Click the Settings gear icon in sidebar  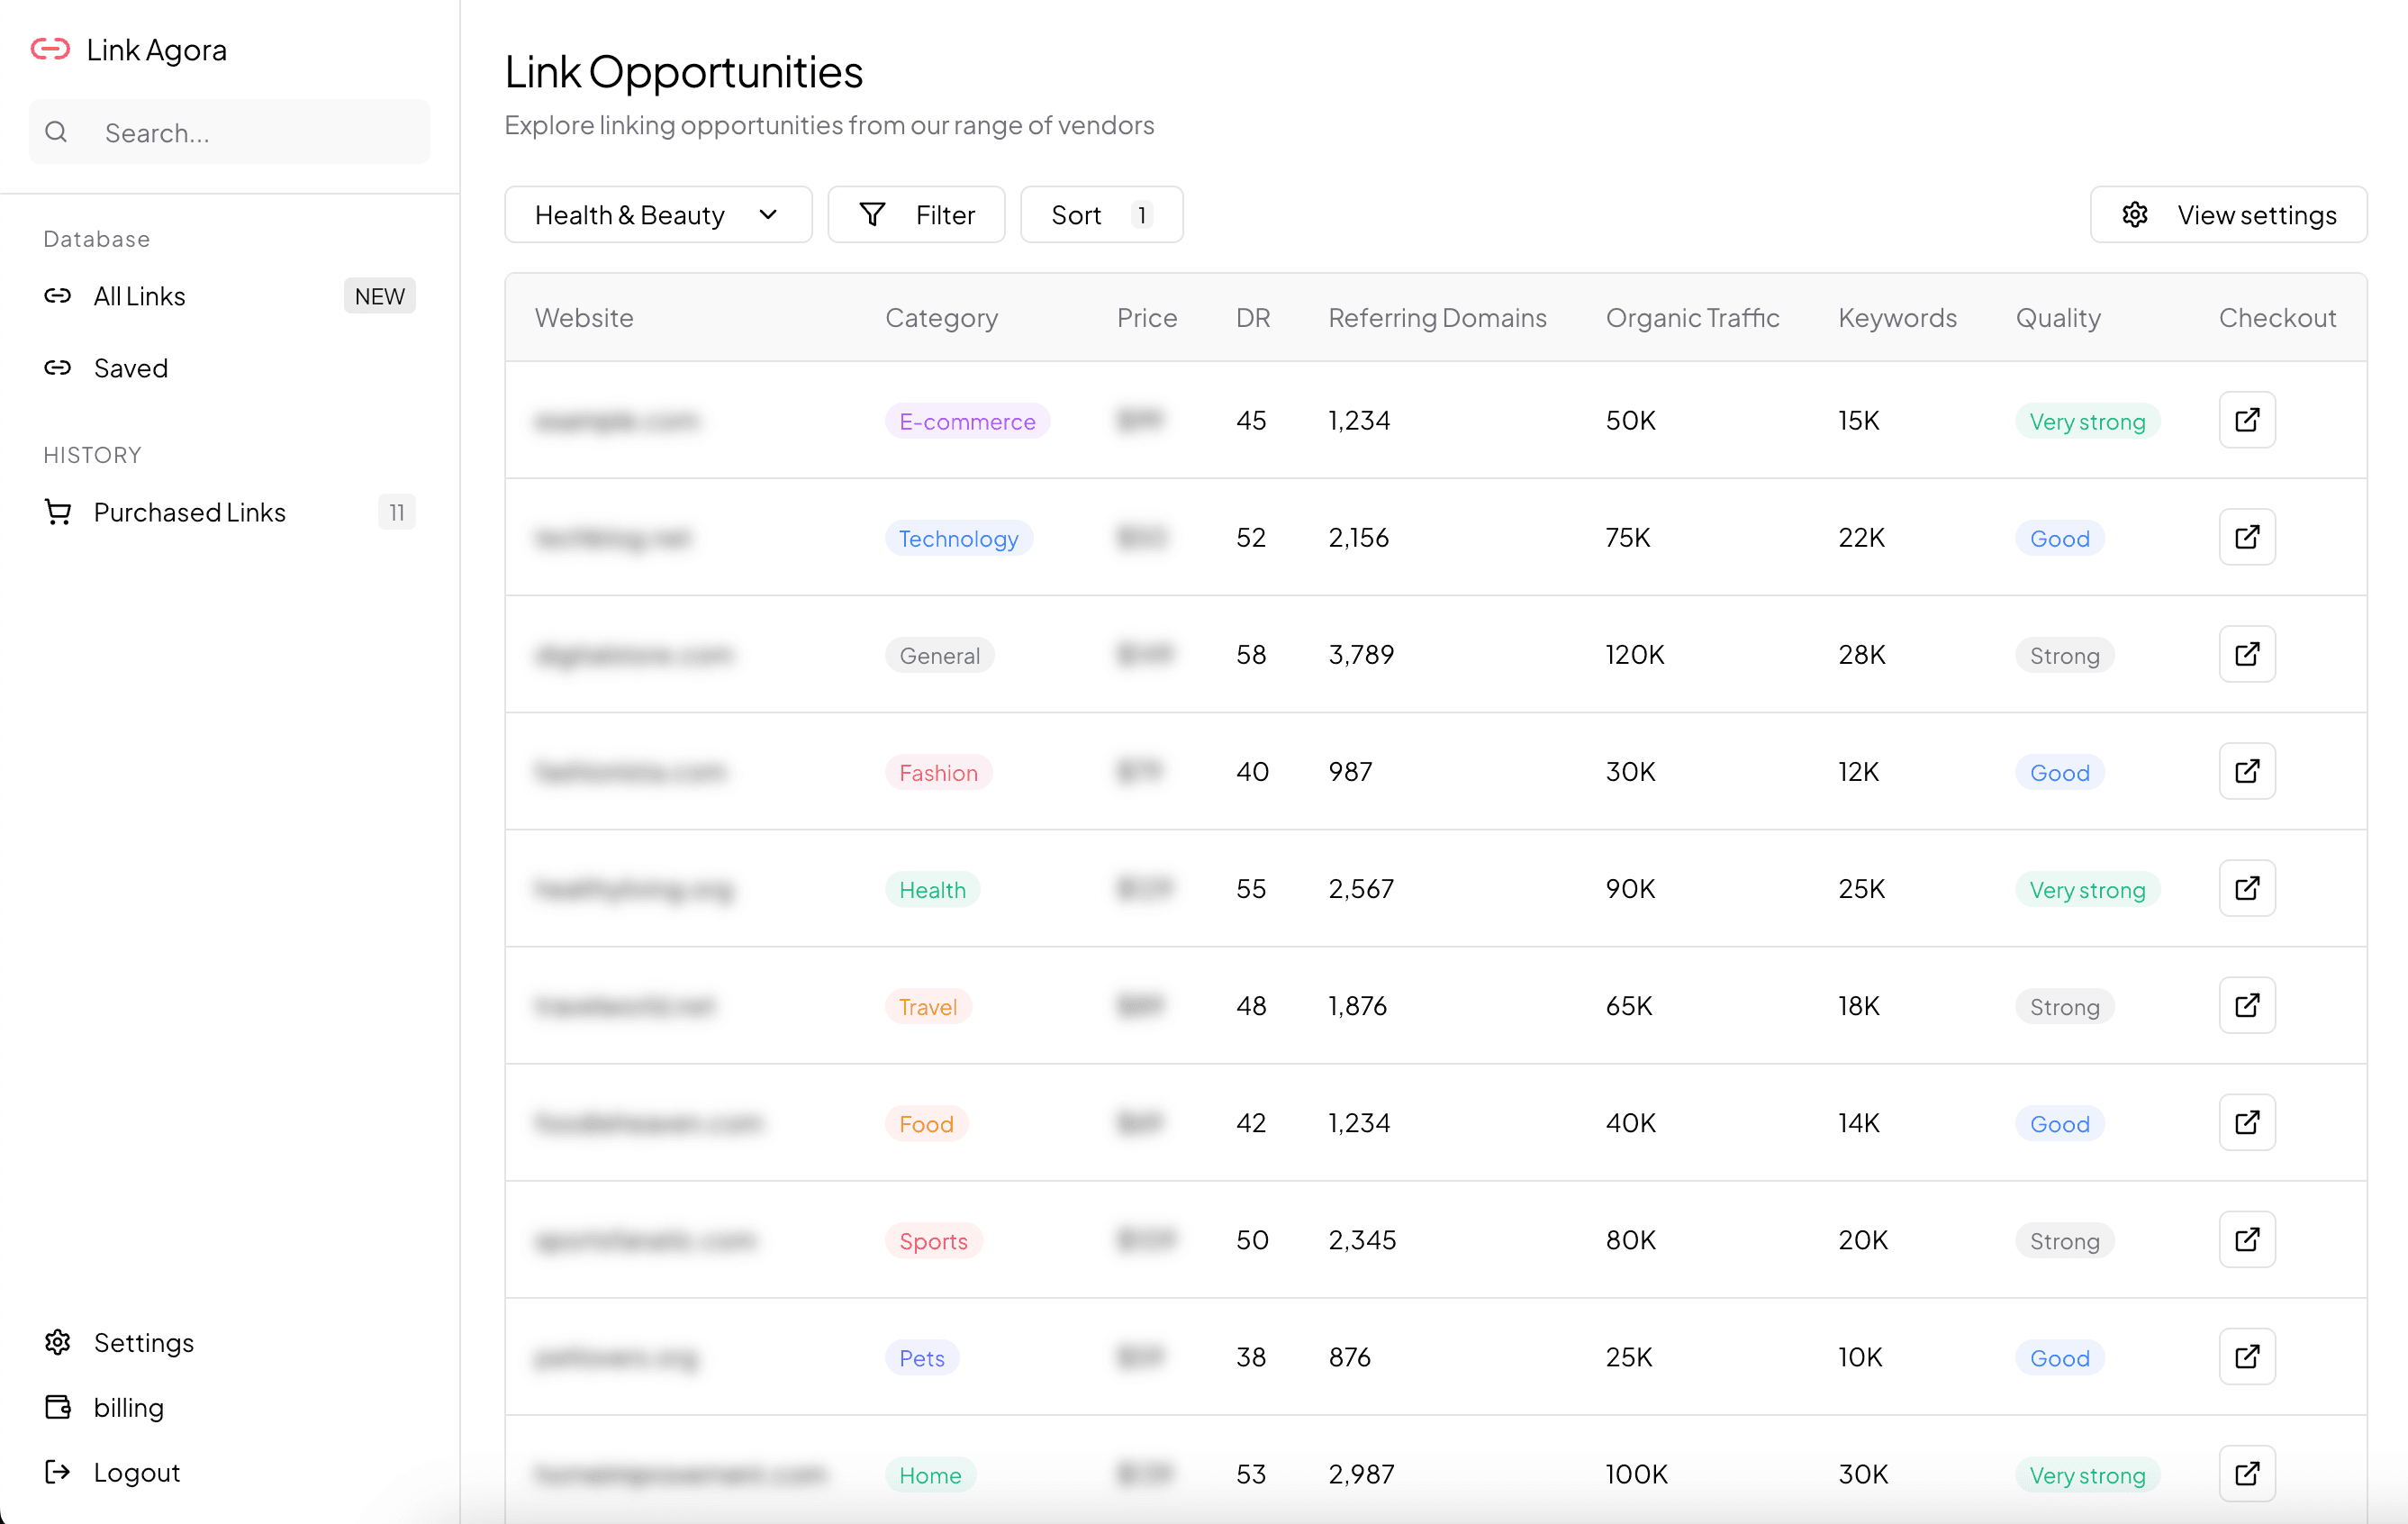[x=58, y=1342]
